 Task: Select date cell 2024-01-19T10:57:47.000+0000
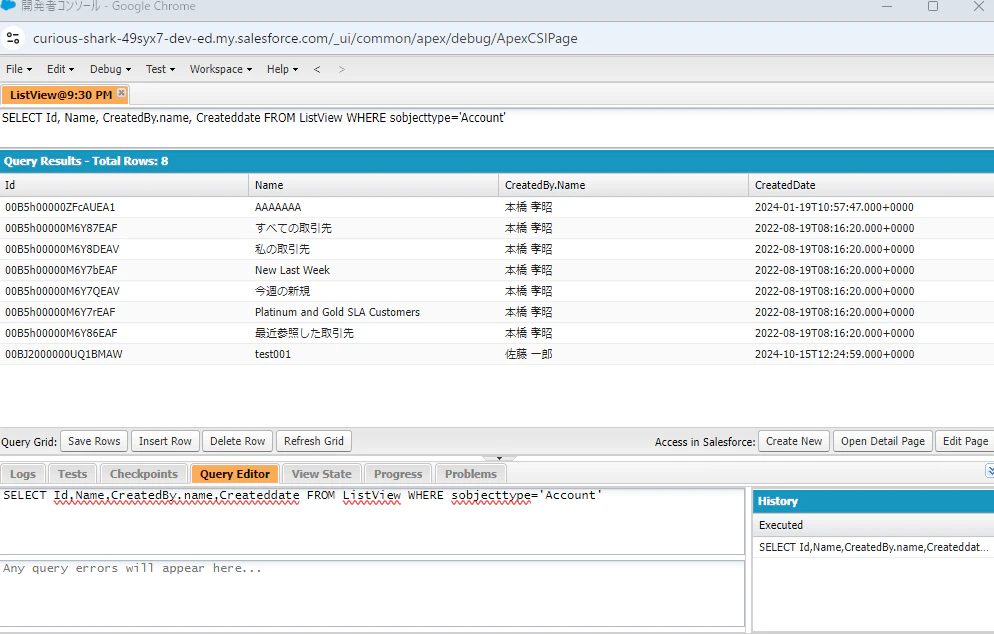tap(871, 207)
